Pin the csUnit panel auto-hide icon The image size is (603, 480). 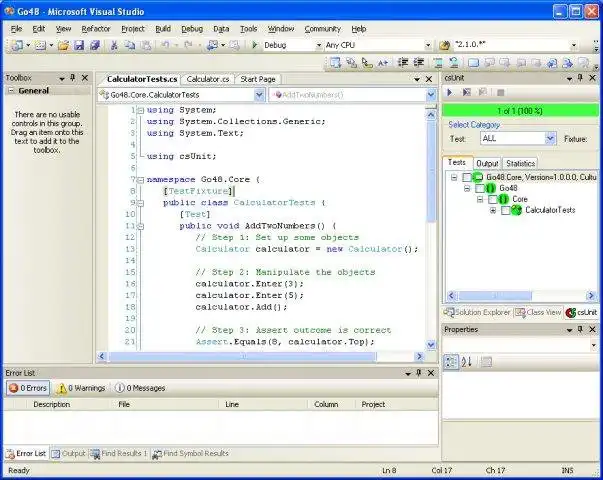pyautogui.click(x=580, y=78)
